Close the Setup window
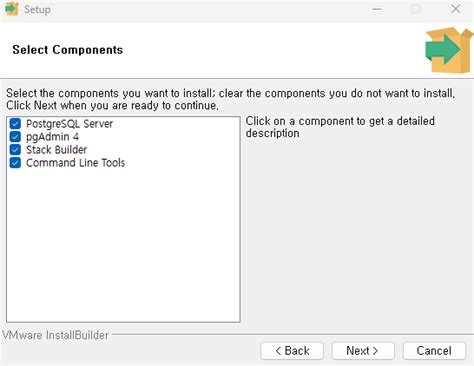This screenshot has width=474, height=366. click(455, 9)
